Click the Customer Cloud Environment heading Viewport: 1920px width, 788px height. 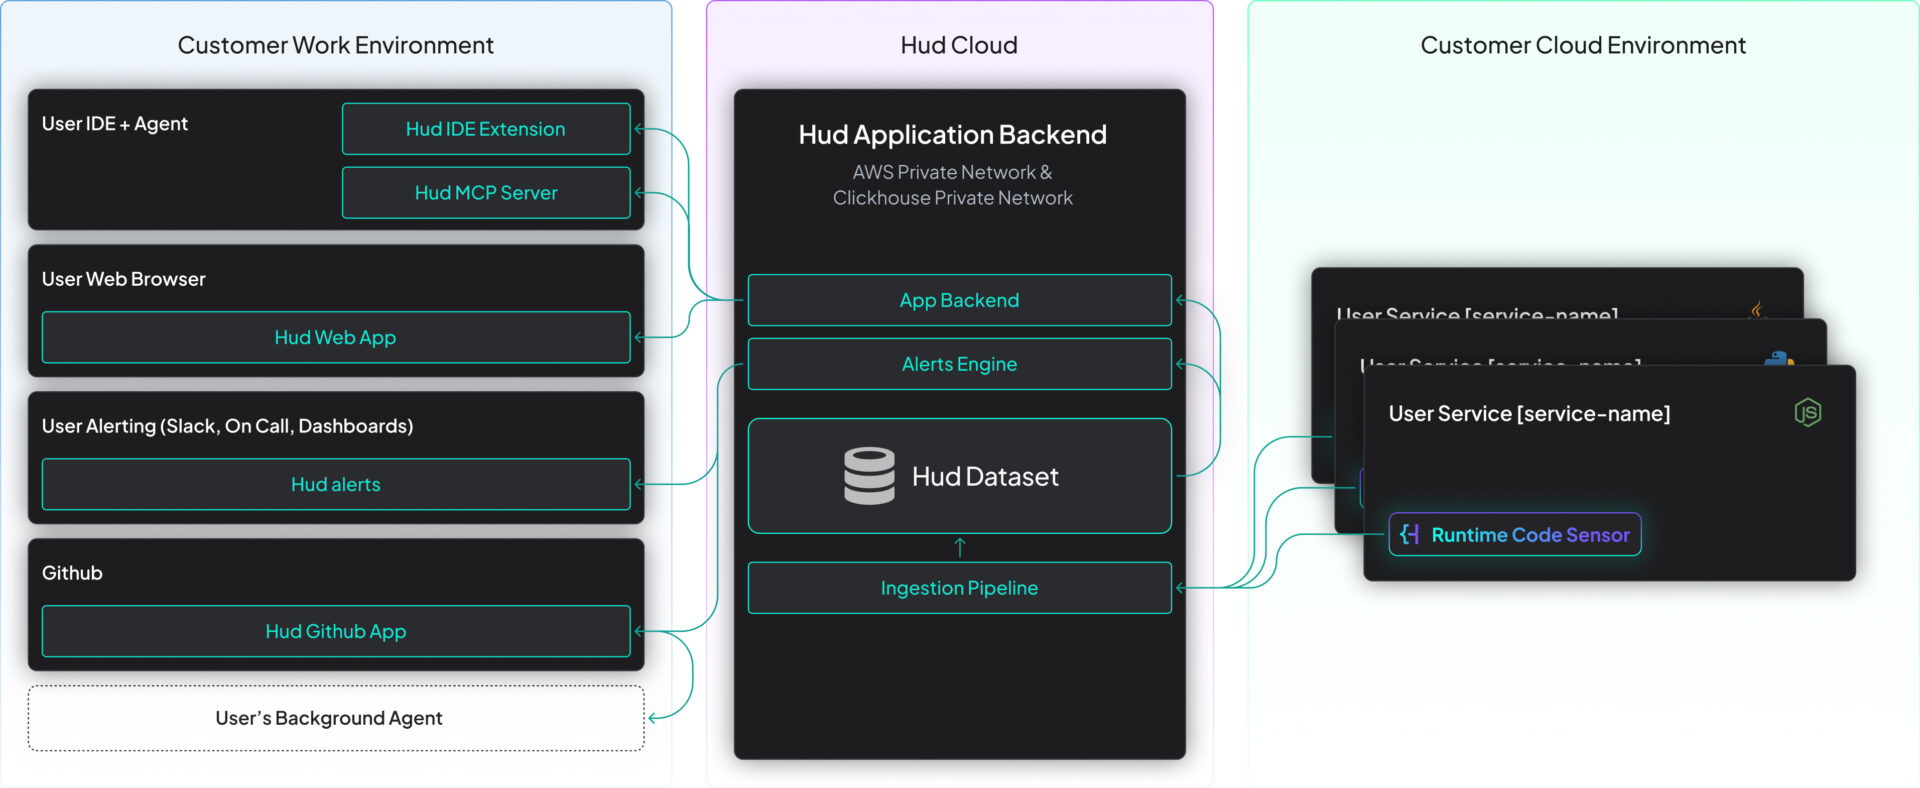pyautogui.click(x=1583, y=45)
